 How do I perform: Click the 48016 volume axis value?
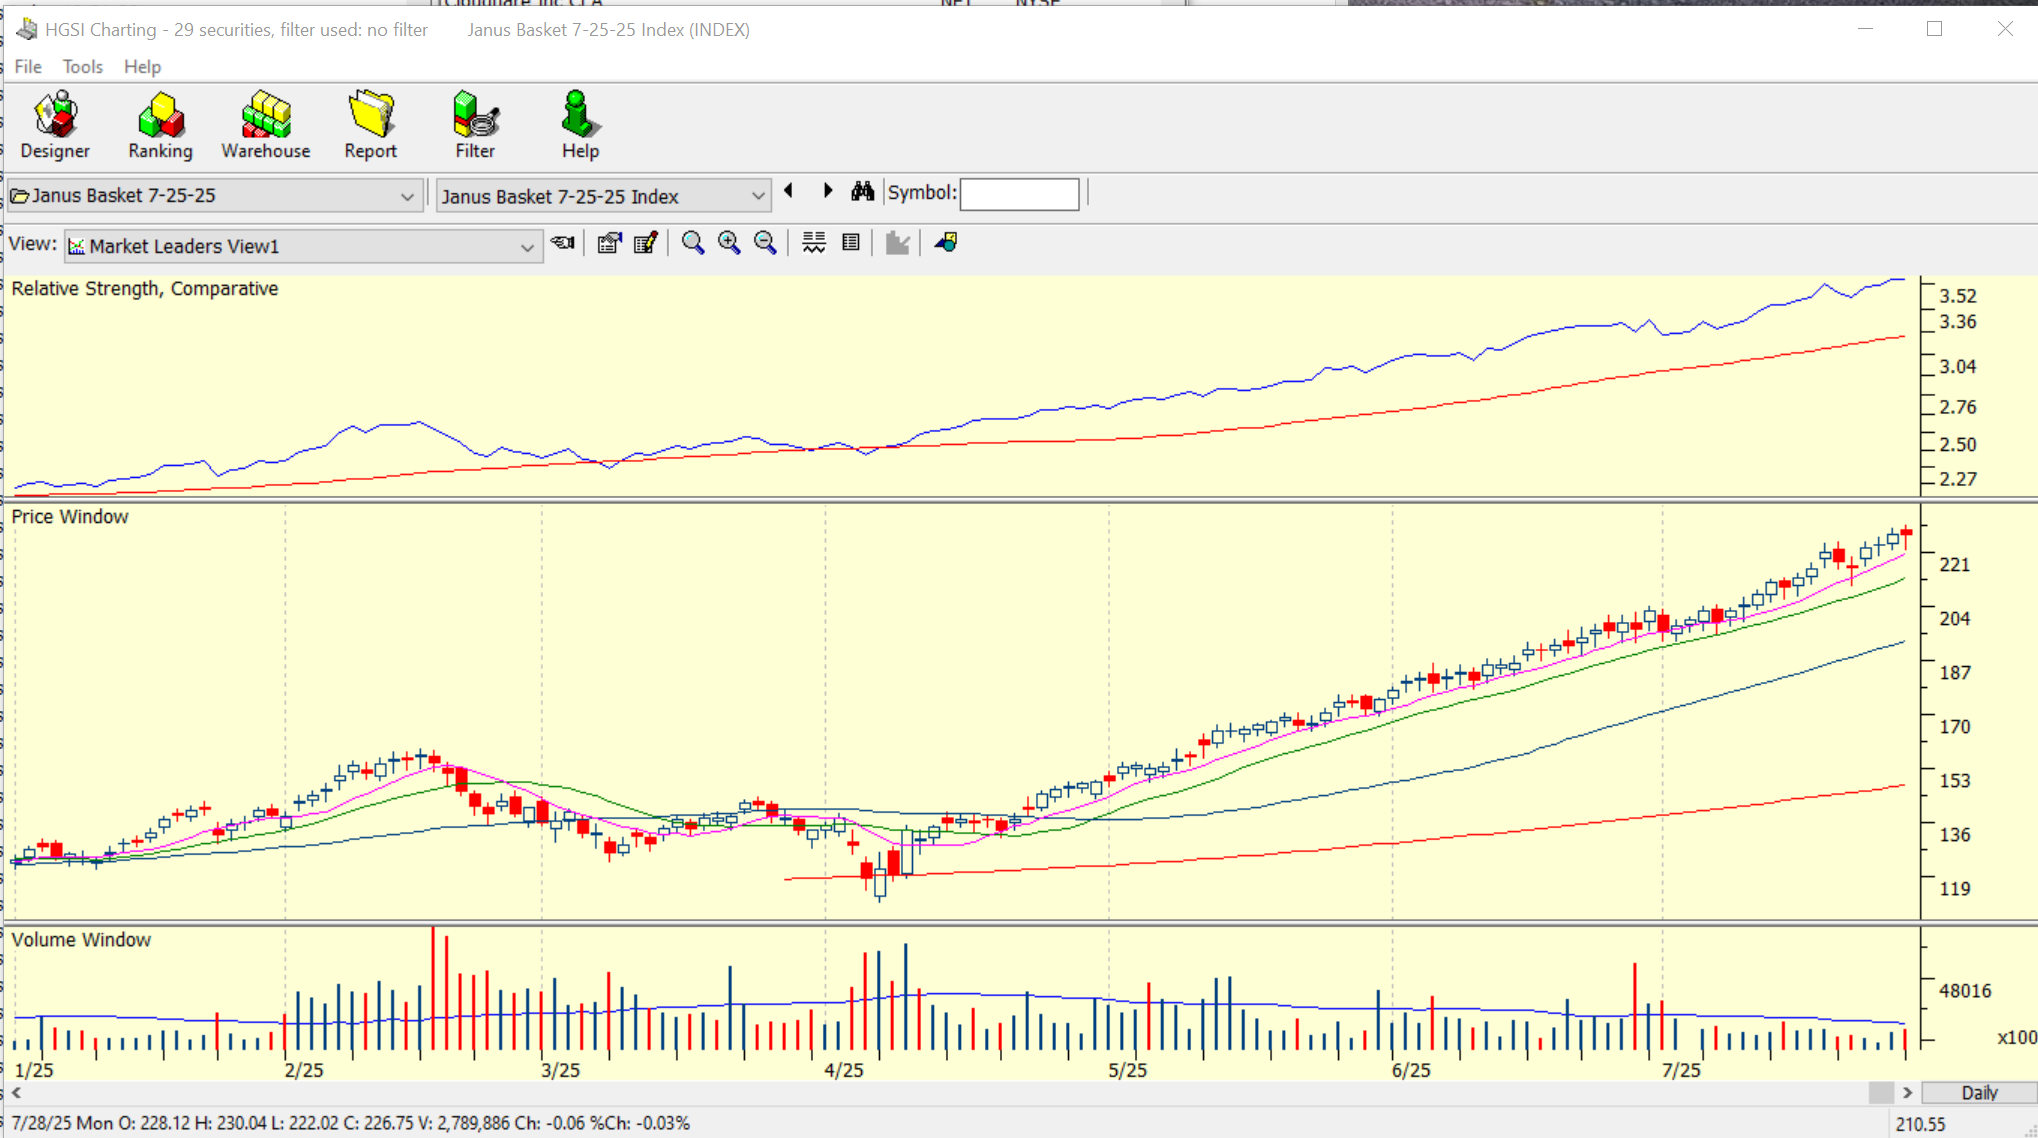pyautogui.click(x=1965, y=990)
